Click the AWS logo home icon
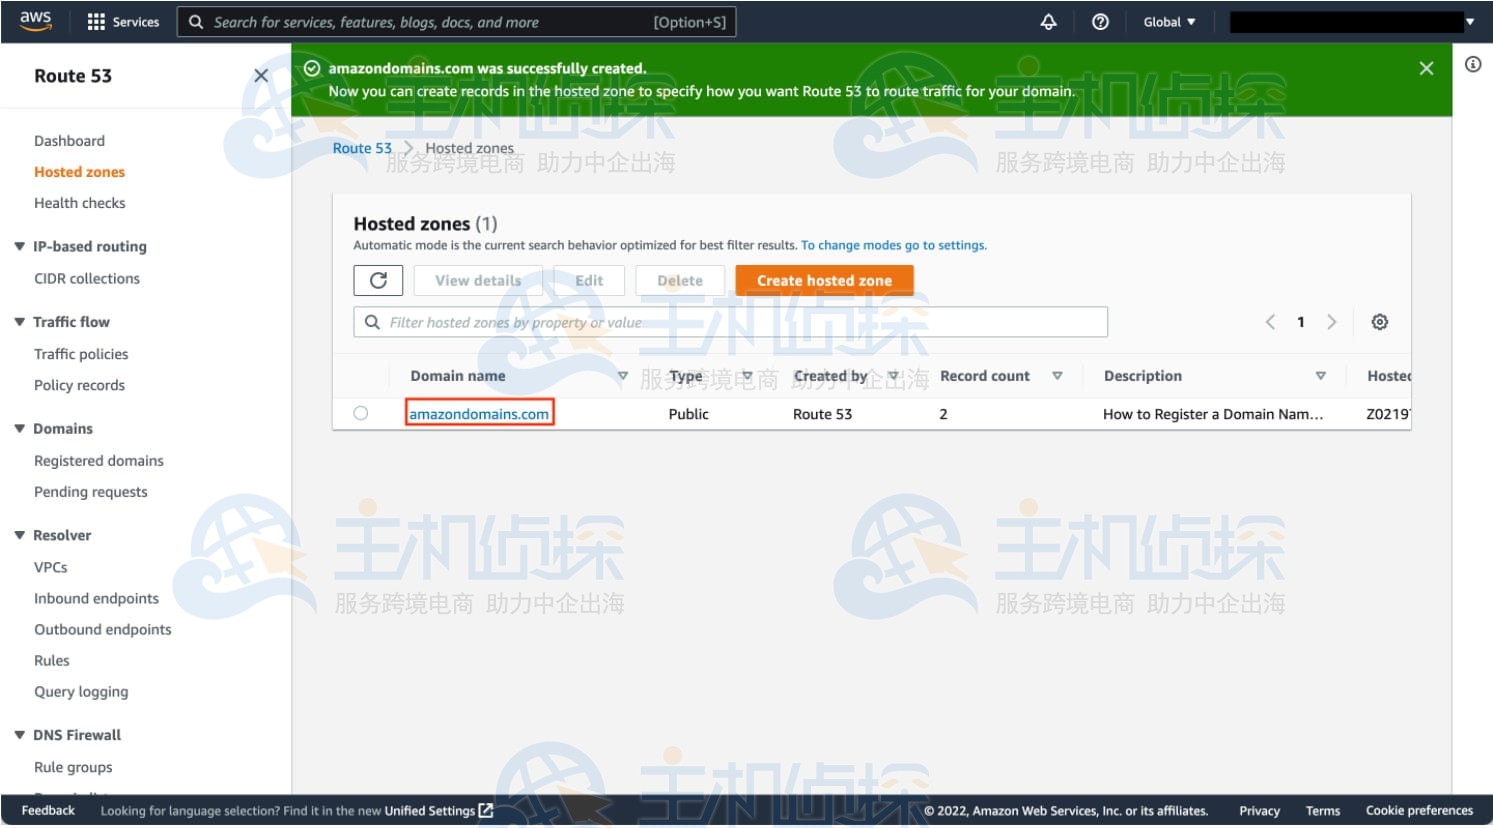The width and height of the screenshot is (1493, 828). pyautogui.click(x=35, y=21)
